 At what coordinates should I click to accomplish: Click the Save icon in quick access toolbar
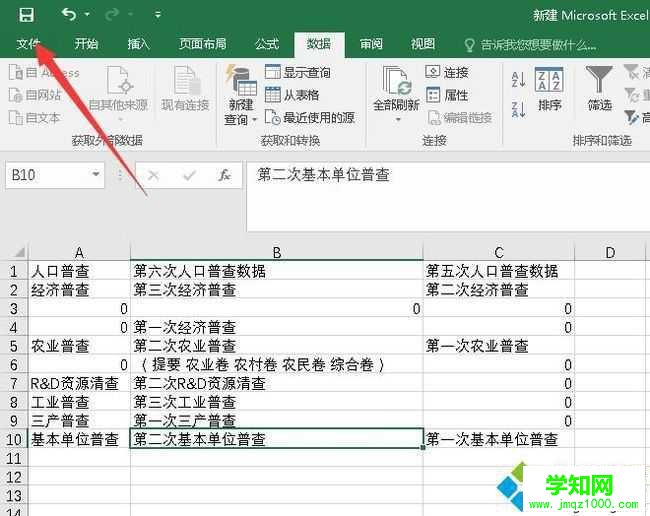point(27,15)
